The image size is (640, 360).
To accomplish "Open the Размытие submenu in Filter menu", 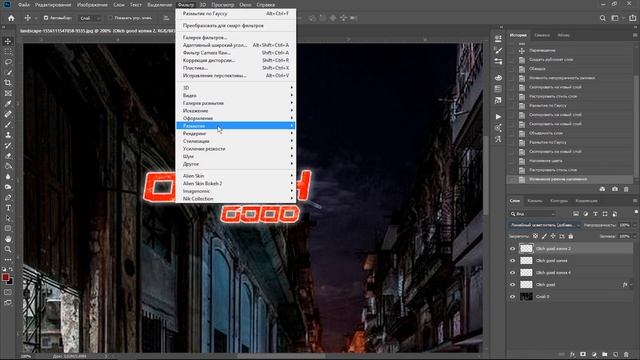I will click(x=236, y=126).
